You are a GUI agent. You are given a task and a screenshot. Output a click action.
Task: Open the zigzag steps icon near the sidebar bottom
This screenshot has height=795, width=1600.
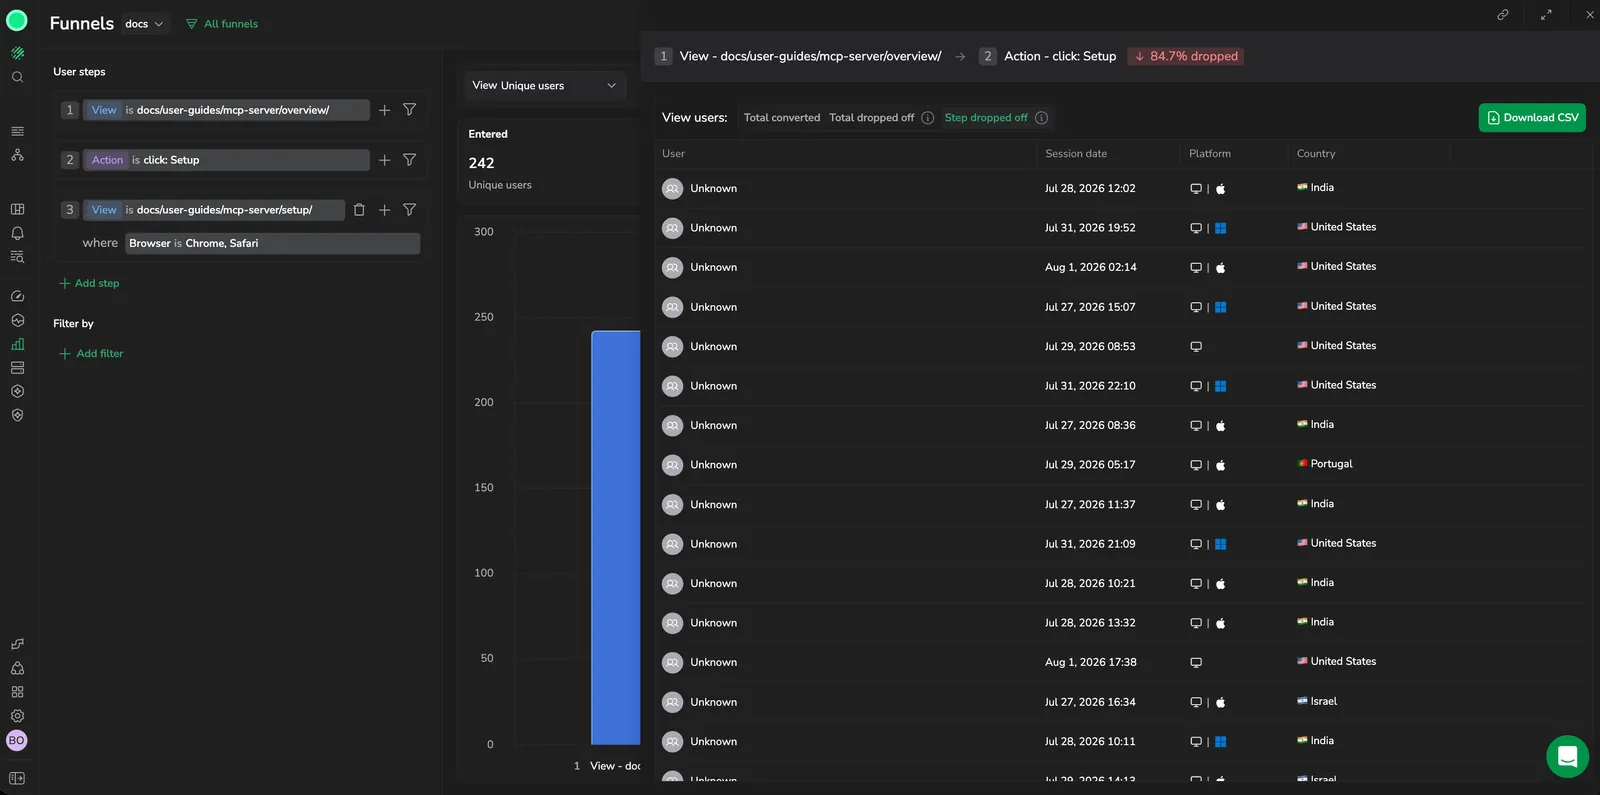(17, 644)
